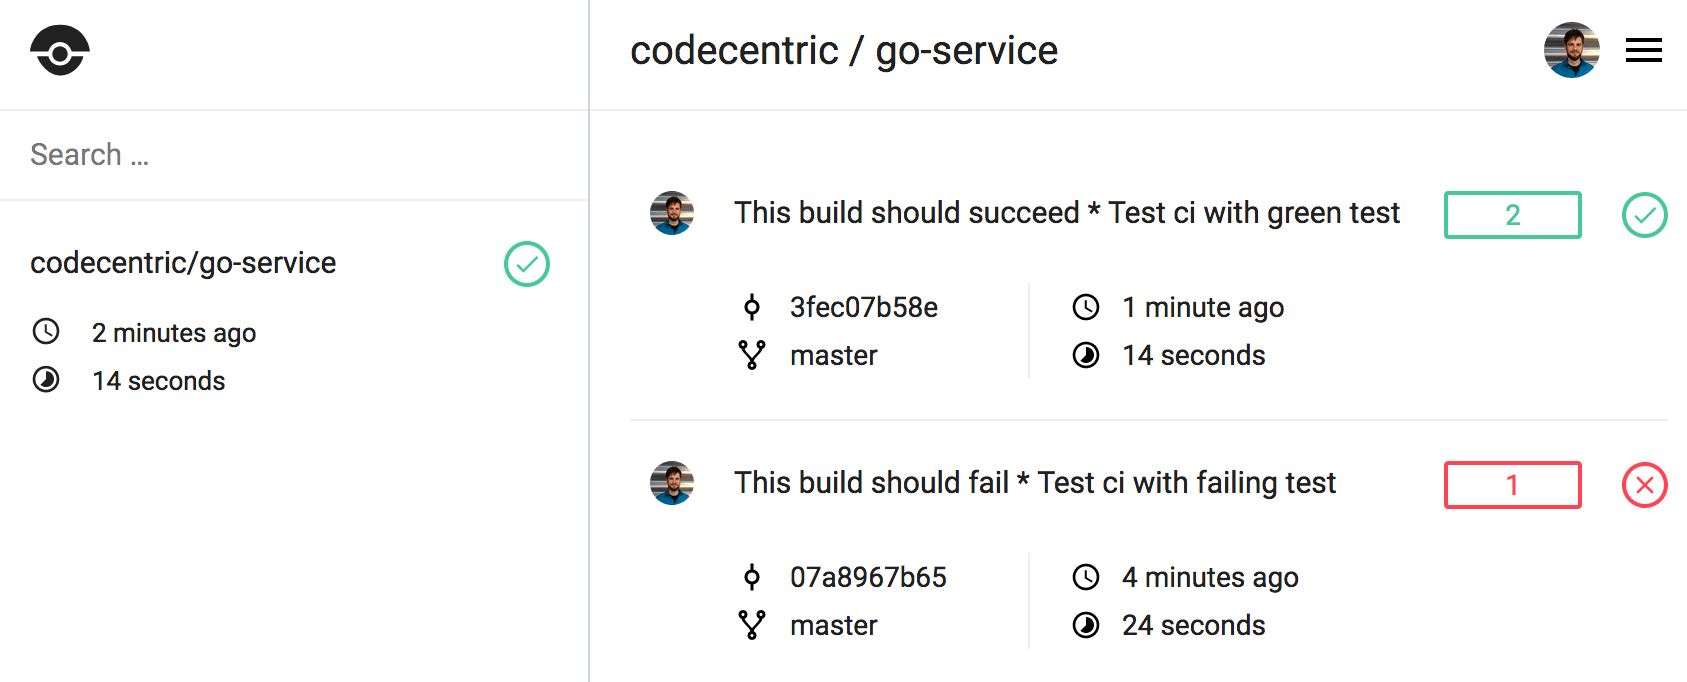Image resolution: width=1687 pixels, height=682 pixels.
Task: Open build number 2 badge
Action: point(1512,215)
